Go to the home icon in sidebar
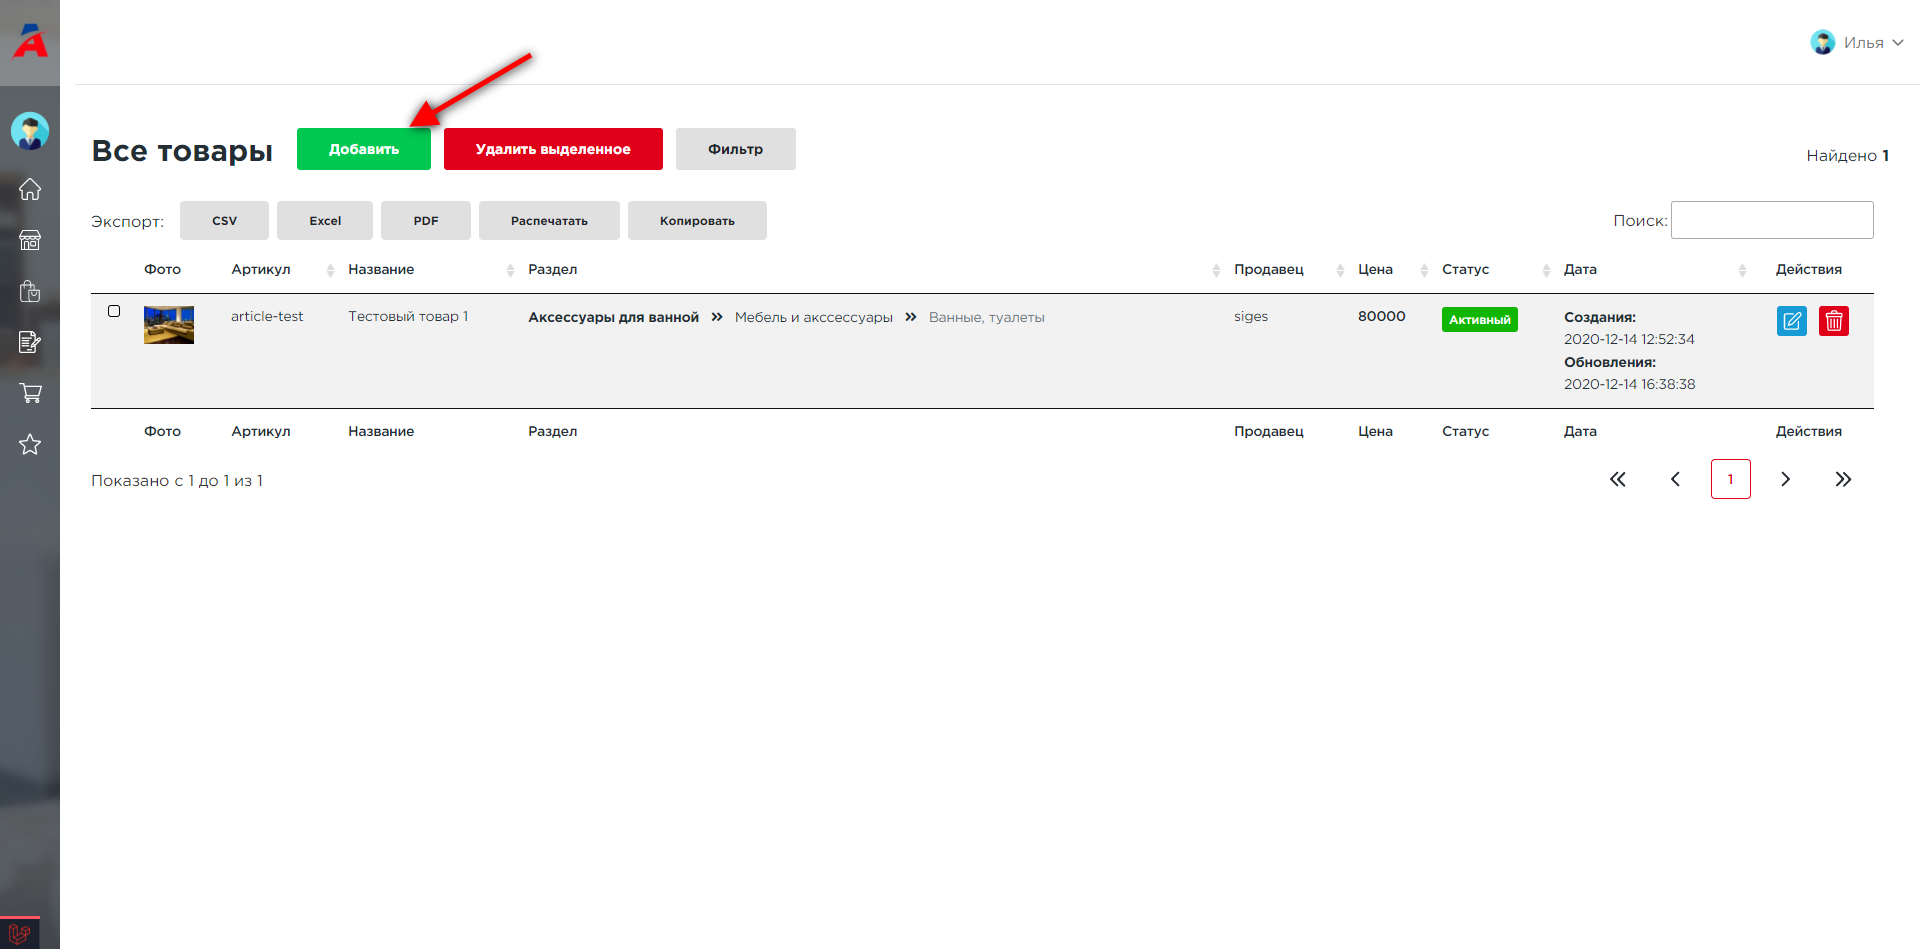This screenshot has width=1920, height=949. pyautogui.click(x=30, y=189)
